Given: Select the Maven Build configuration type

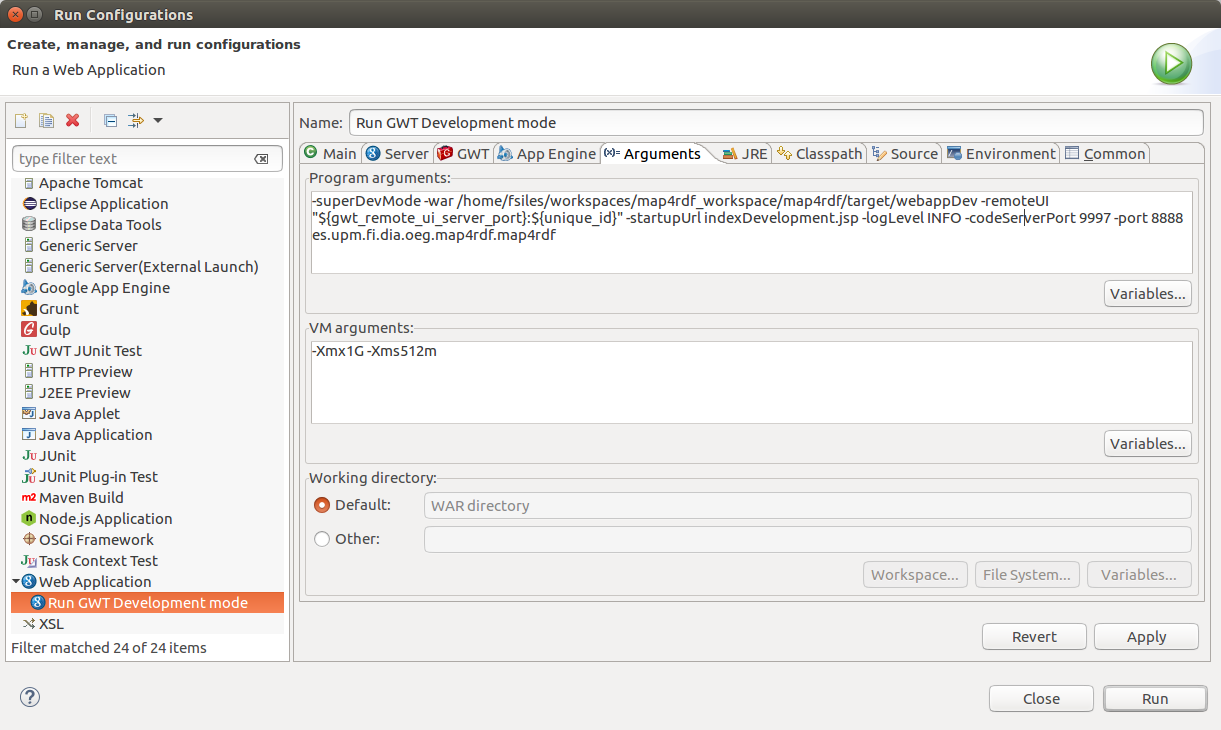Looking at the screenshot, I should coord(80,498).
